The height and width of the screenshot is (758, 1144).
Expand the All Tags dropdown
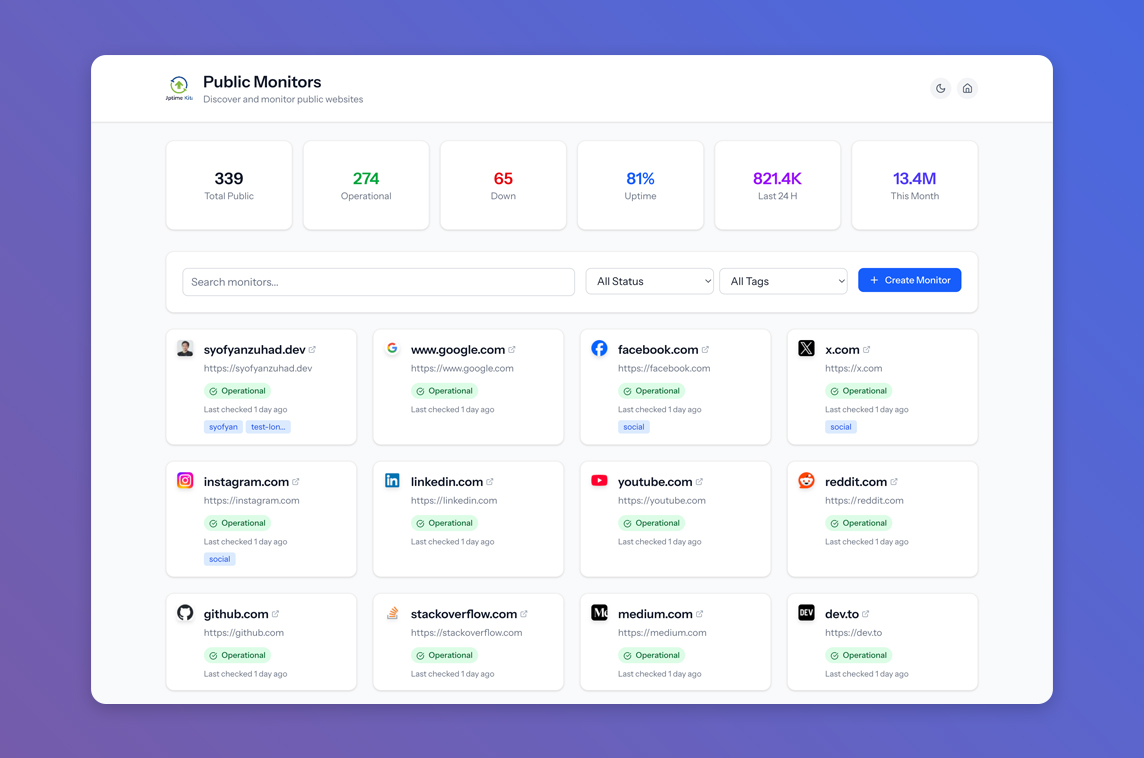(783, 282)
